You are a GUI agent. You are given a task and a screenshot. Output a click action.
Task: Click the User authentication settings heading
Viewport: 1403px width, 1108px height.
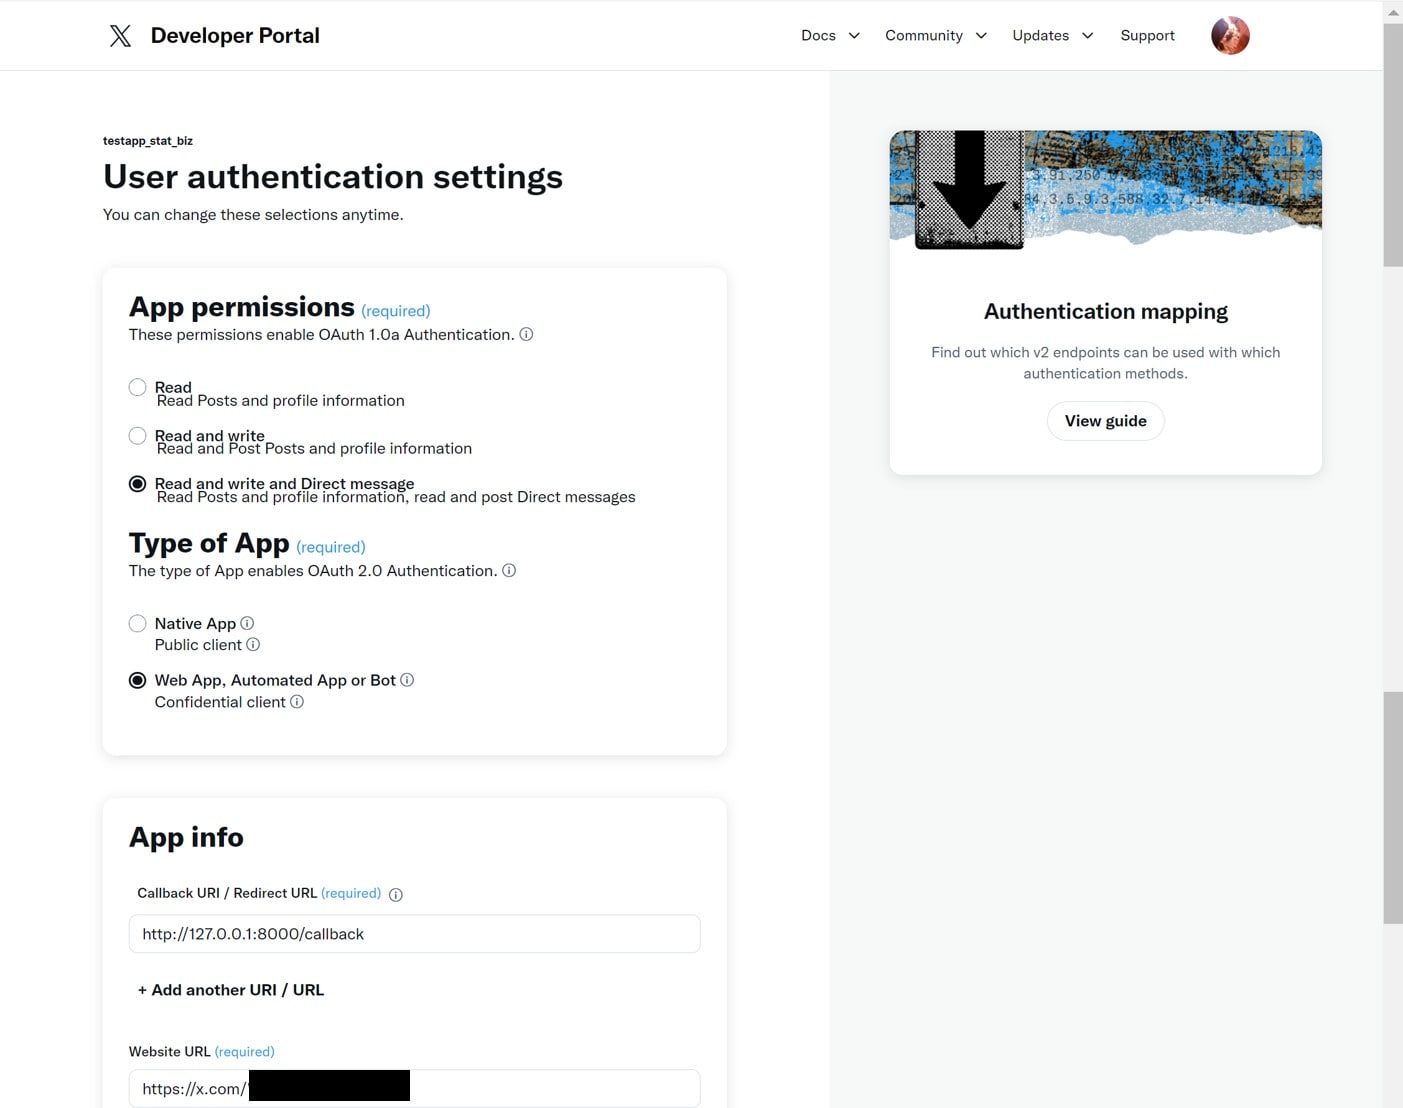333,177
